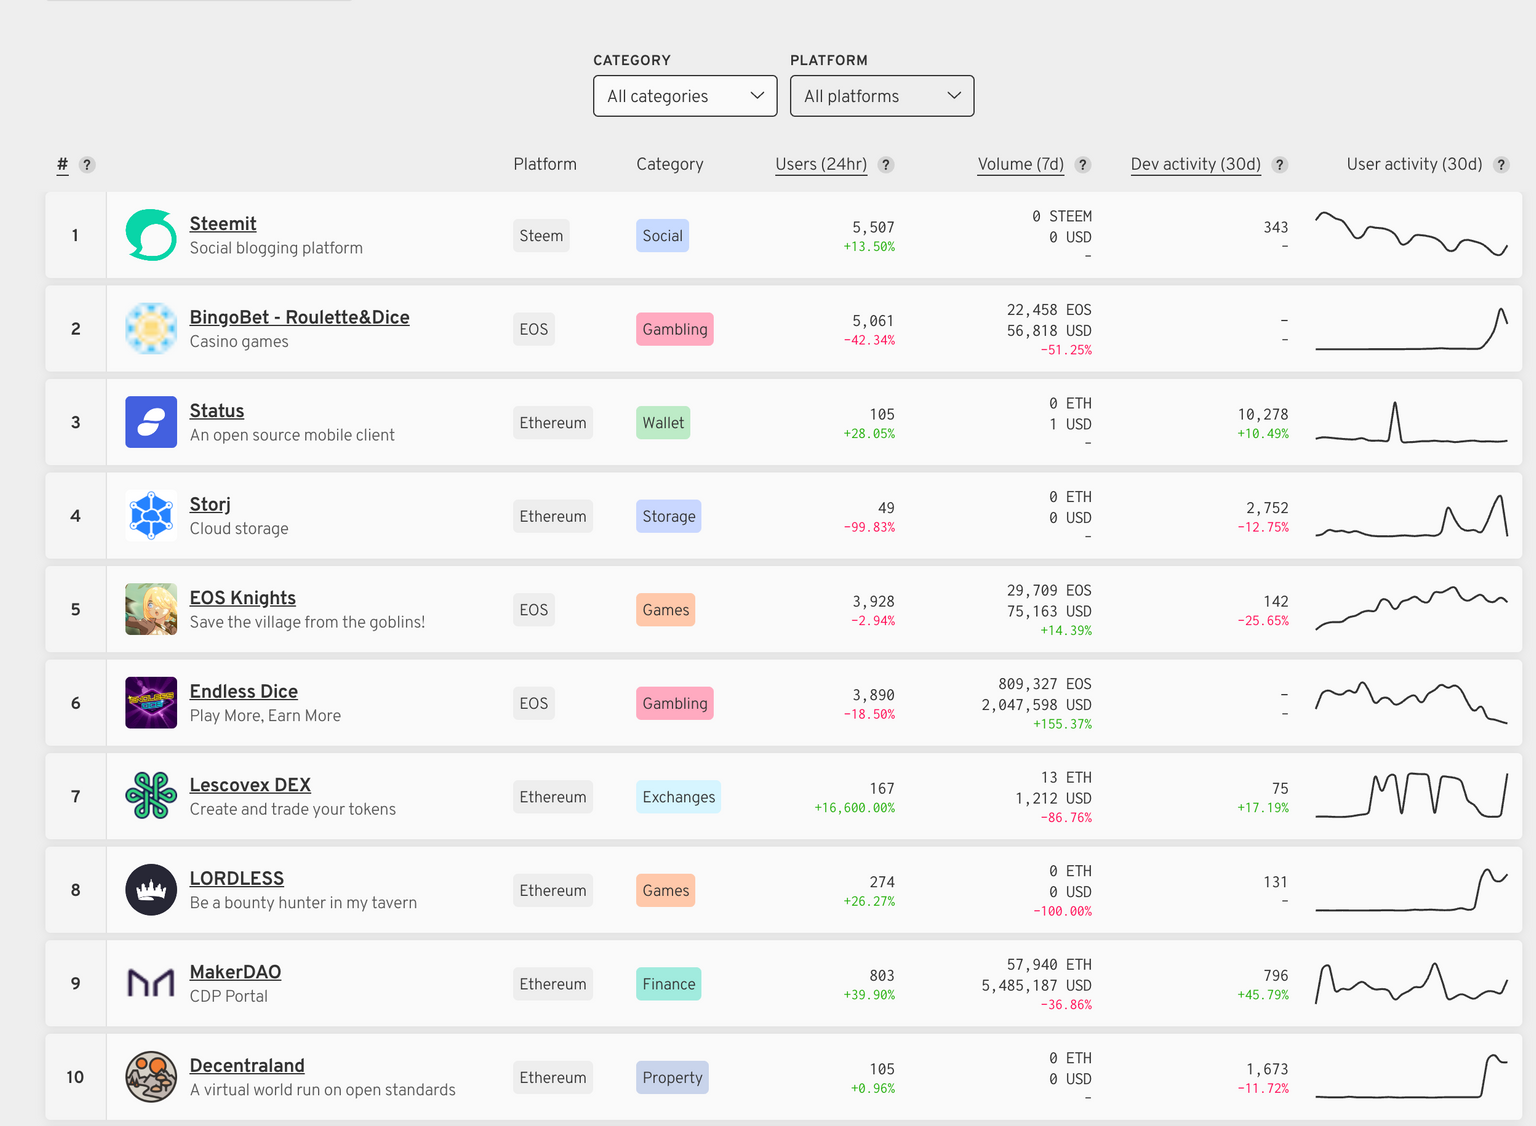Image resolution: width=1536 pixels, height=1126 pixels.
Task: Click Ethereum platform tag on Storj row
Action: (553, 516)
